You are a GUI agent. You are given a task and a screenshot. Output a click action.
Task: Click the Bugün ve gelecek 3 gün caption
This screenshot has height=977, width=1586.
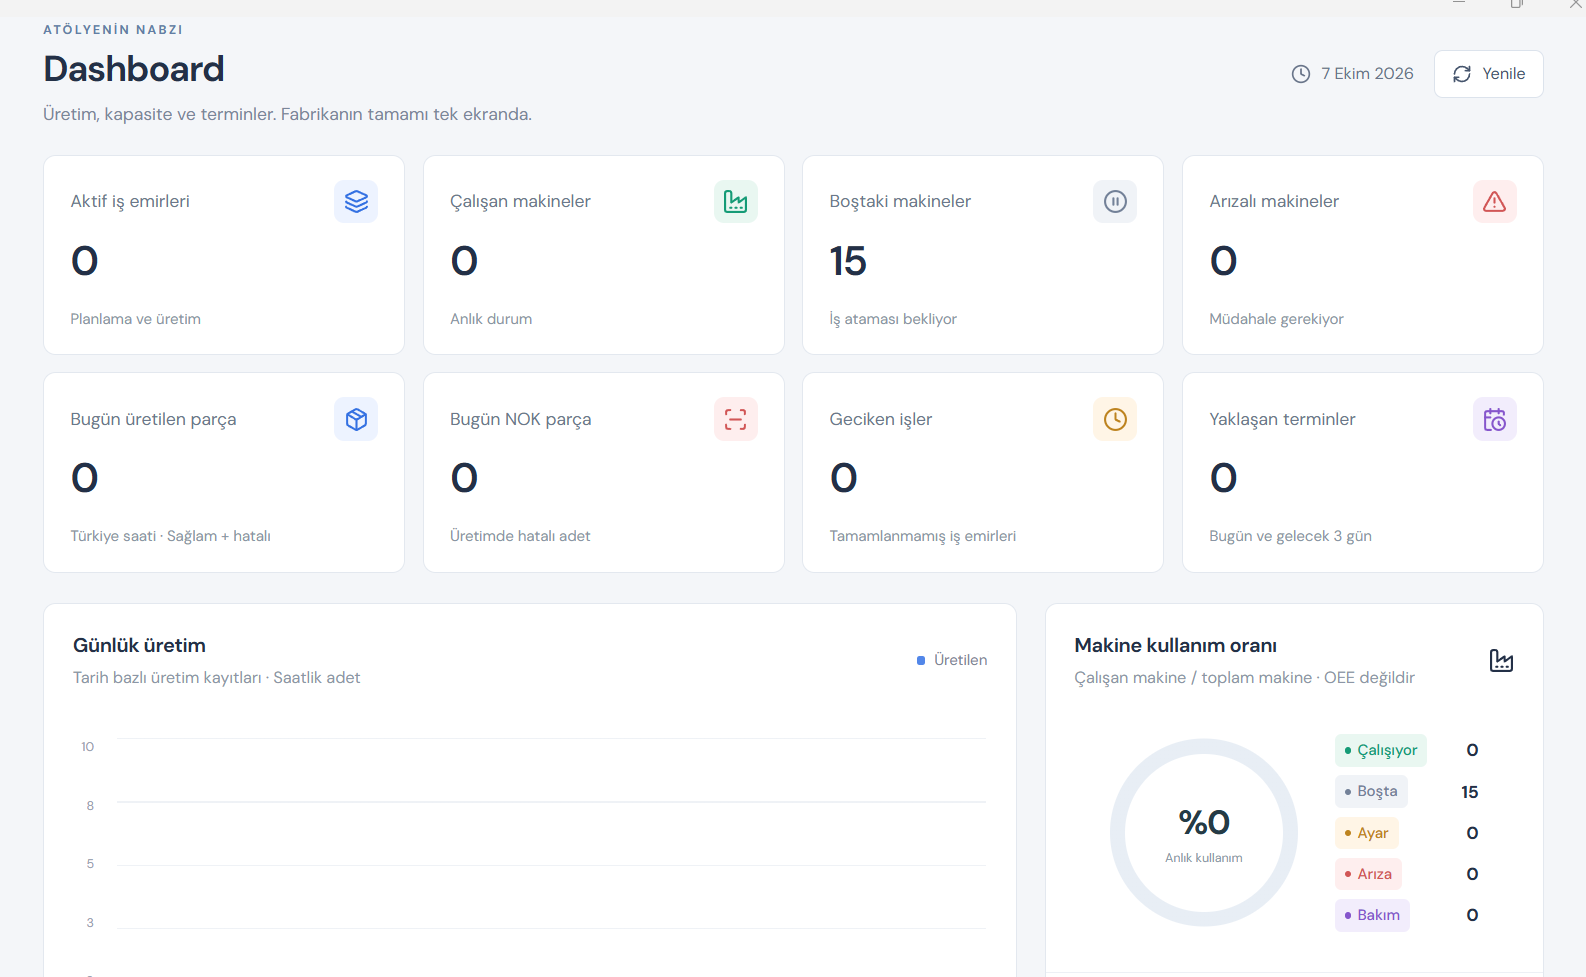pos(1290,536)
